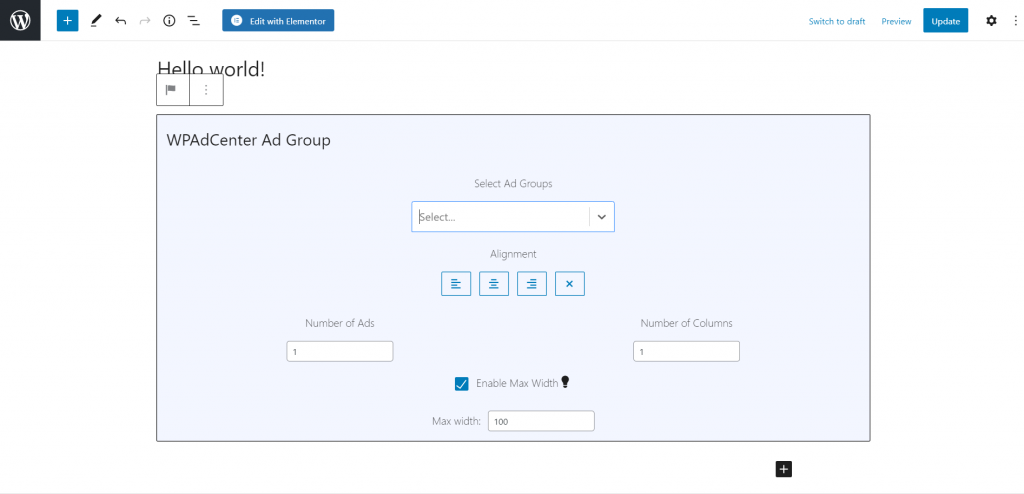Open block options three-dots menu
The height and width of the screenshot is (494, 1024).
(206, 90)
